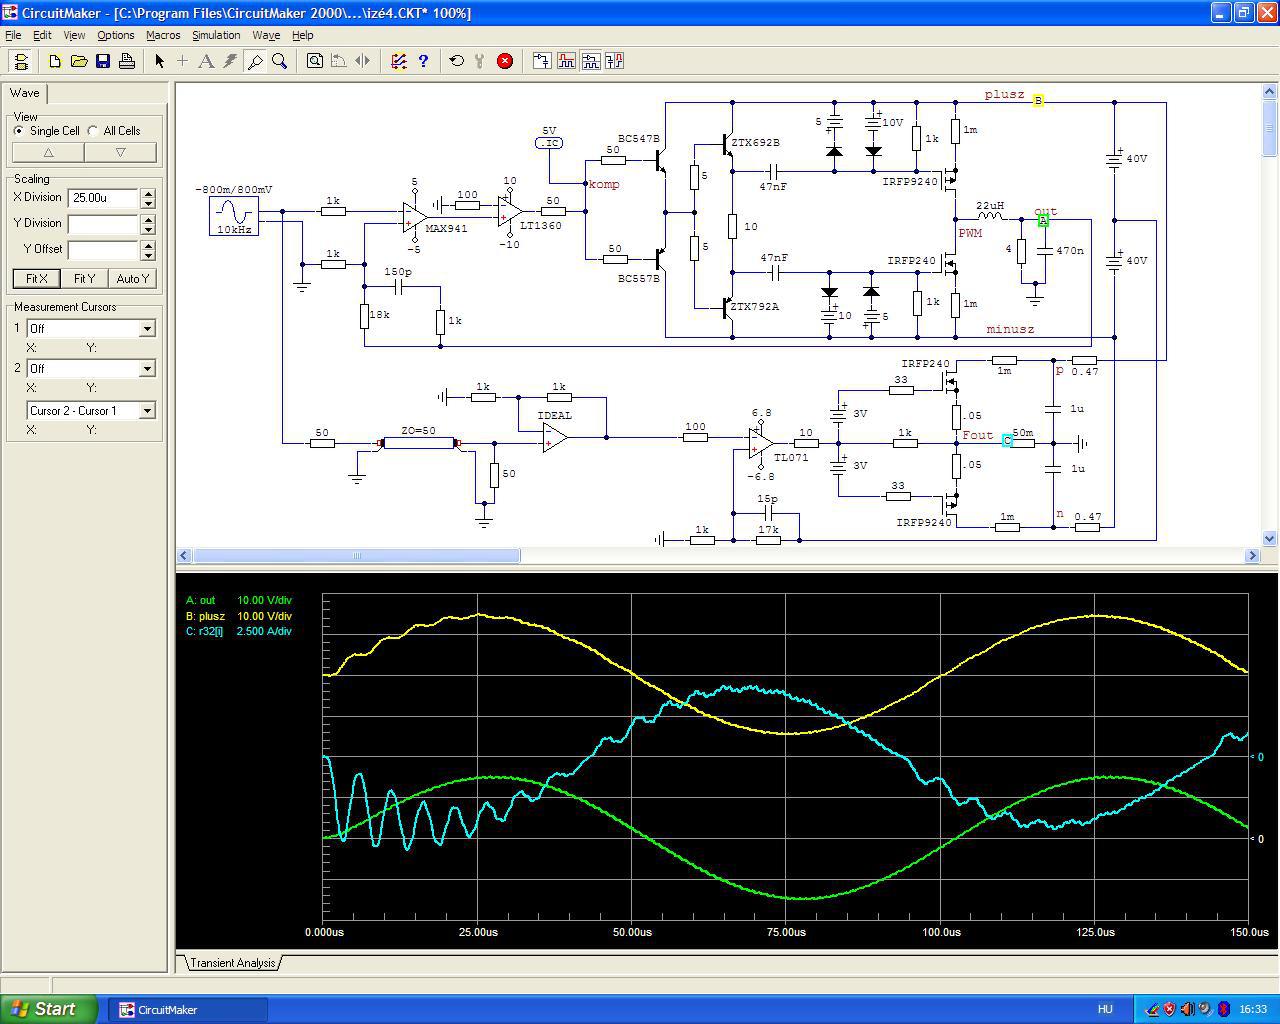The height and width of the screenshot is (1024, 1280).
Task: Select the All Cells radio button
Action: pyautogui.click(x=93, y=131)
